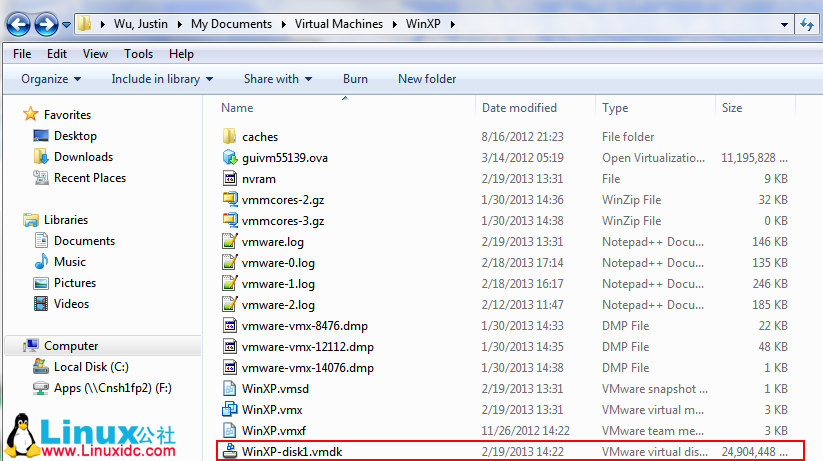Click Local Disk (C:) drive icon

42,367
